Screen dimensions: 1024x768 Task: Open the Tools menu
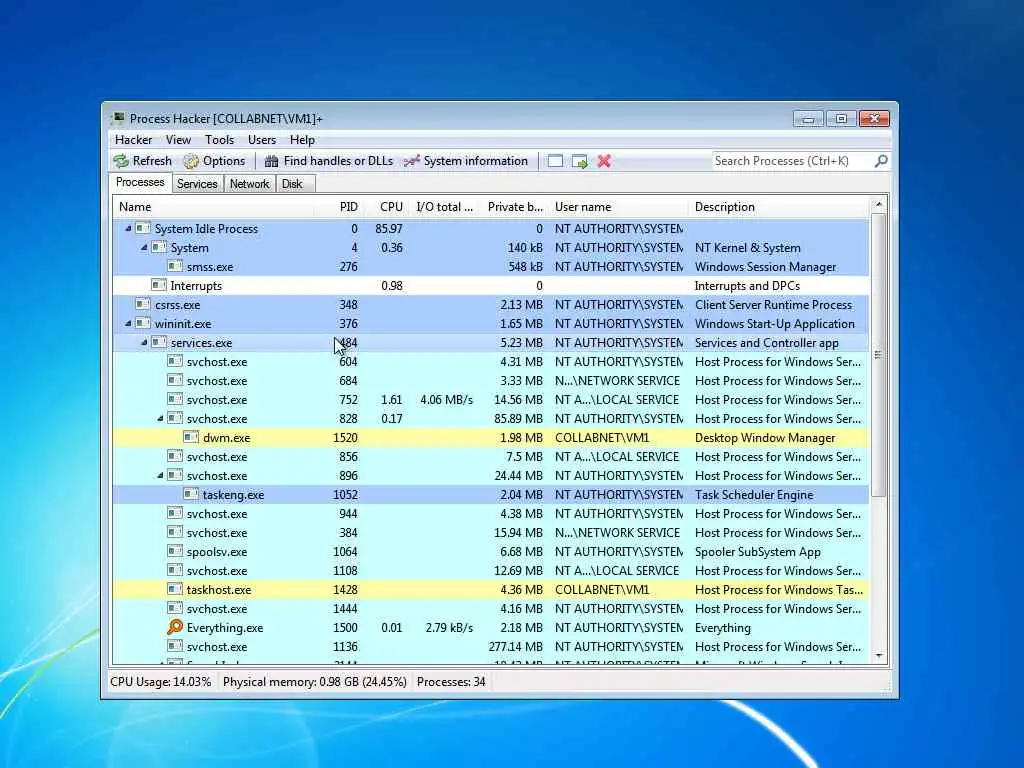[219, 140]
